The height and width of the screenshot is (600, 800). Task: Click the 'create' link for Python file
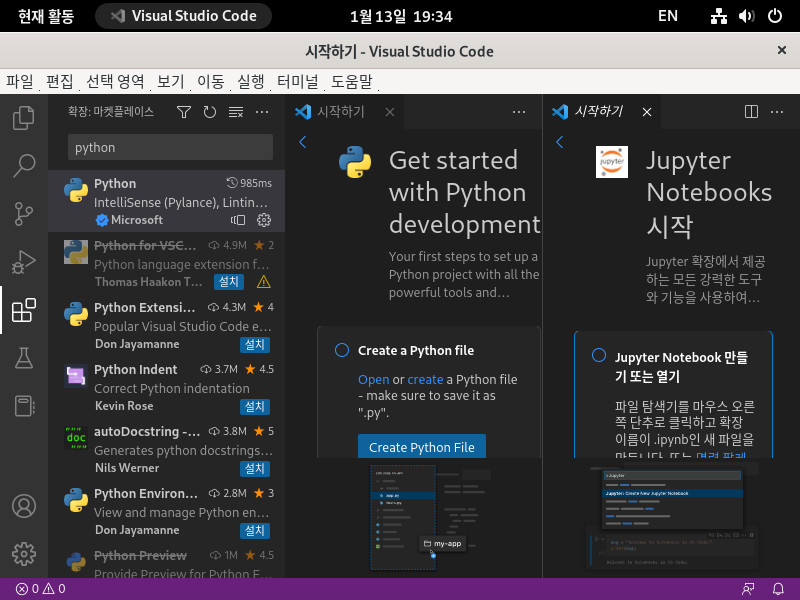pos(425,380)
